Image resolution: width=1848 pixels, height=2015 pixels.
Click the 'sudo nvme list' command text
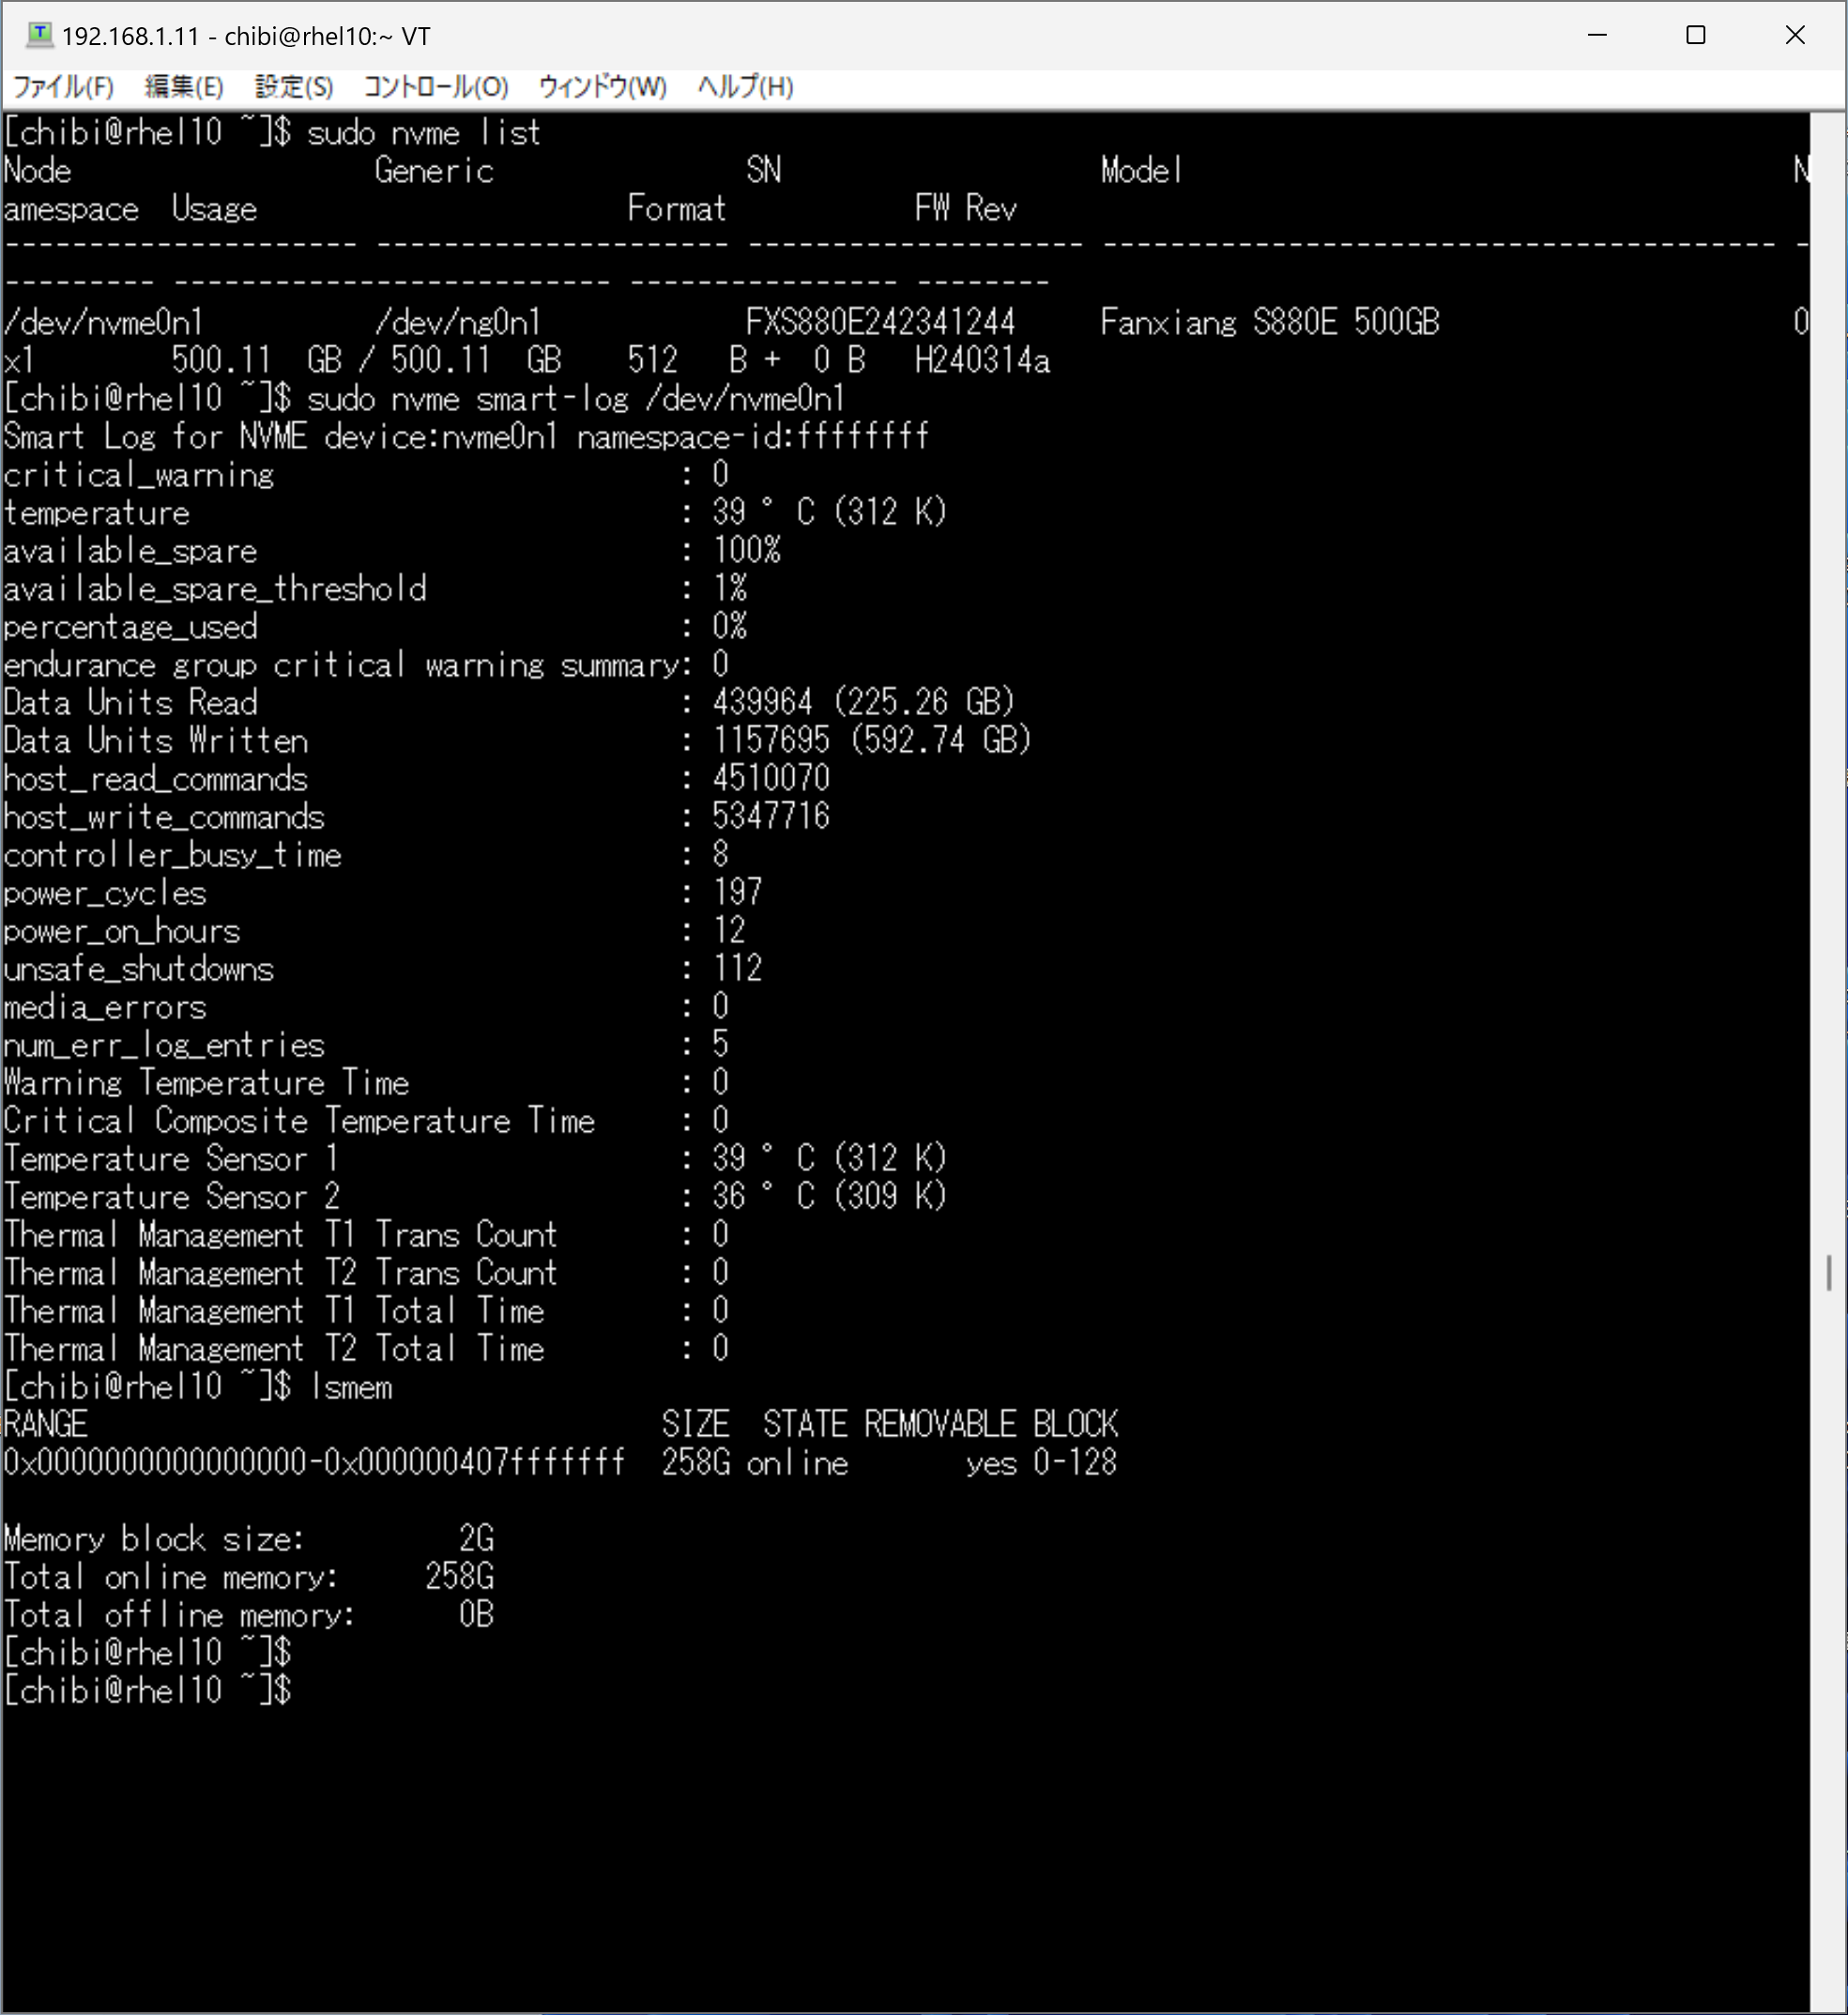[424, 133]
